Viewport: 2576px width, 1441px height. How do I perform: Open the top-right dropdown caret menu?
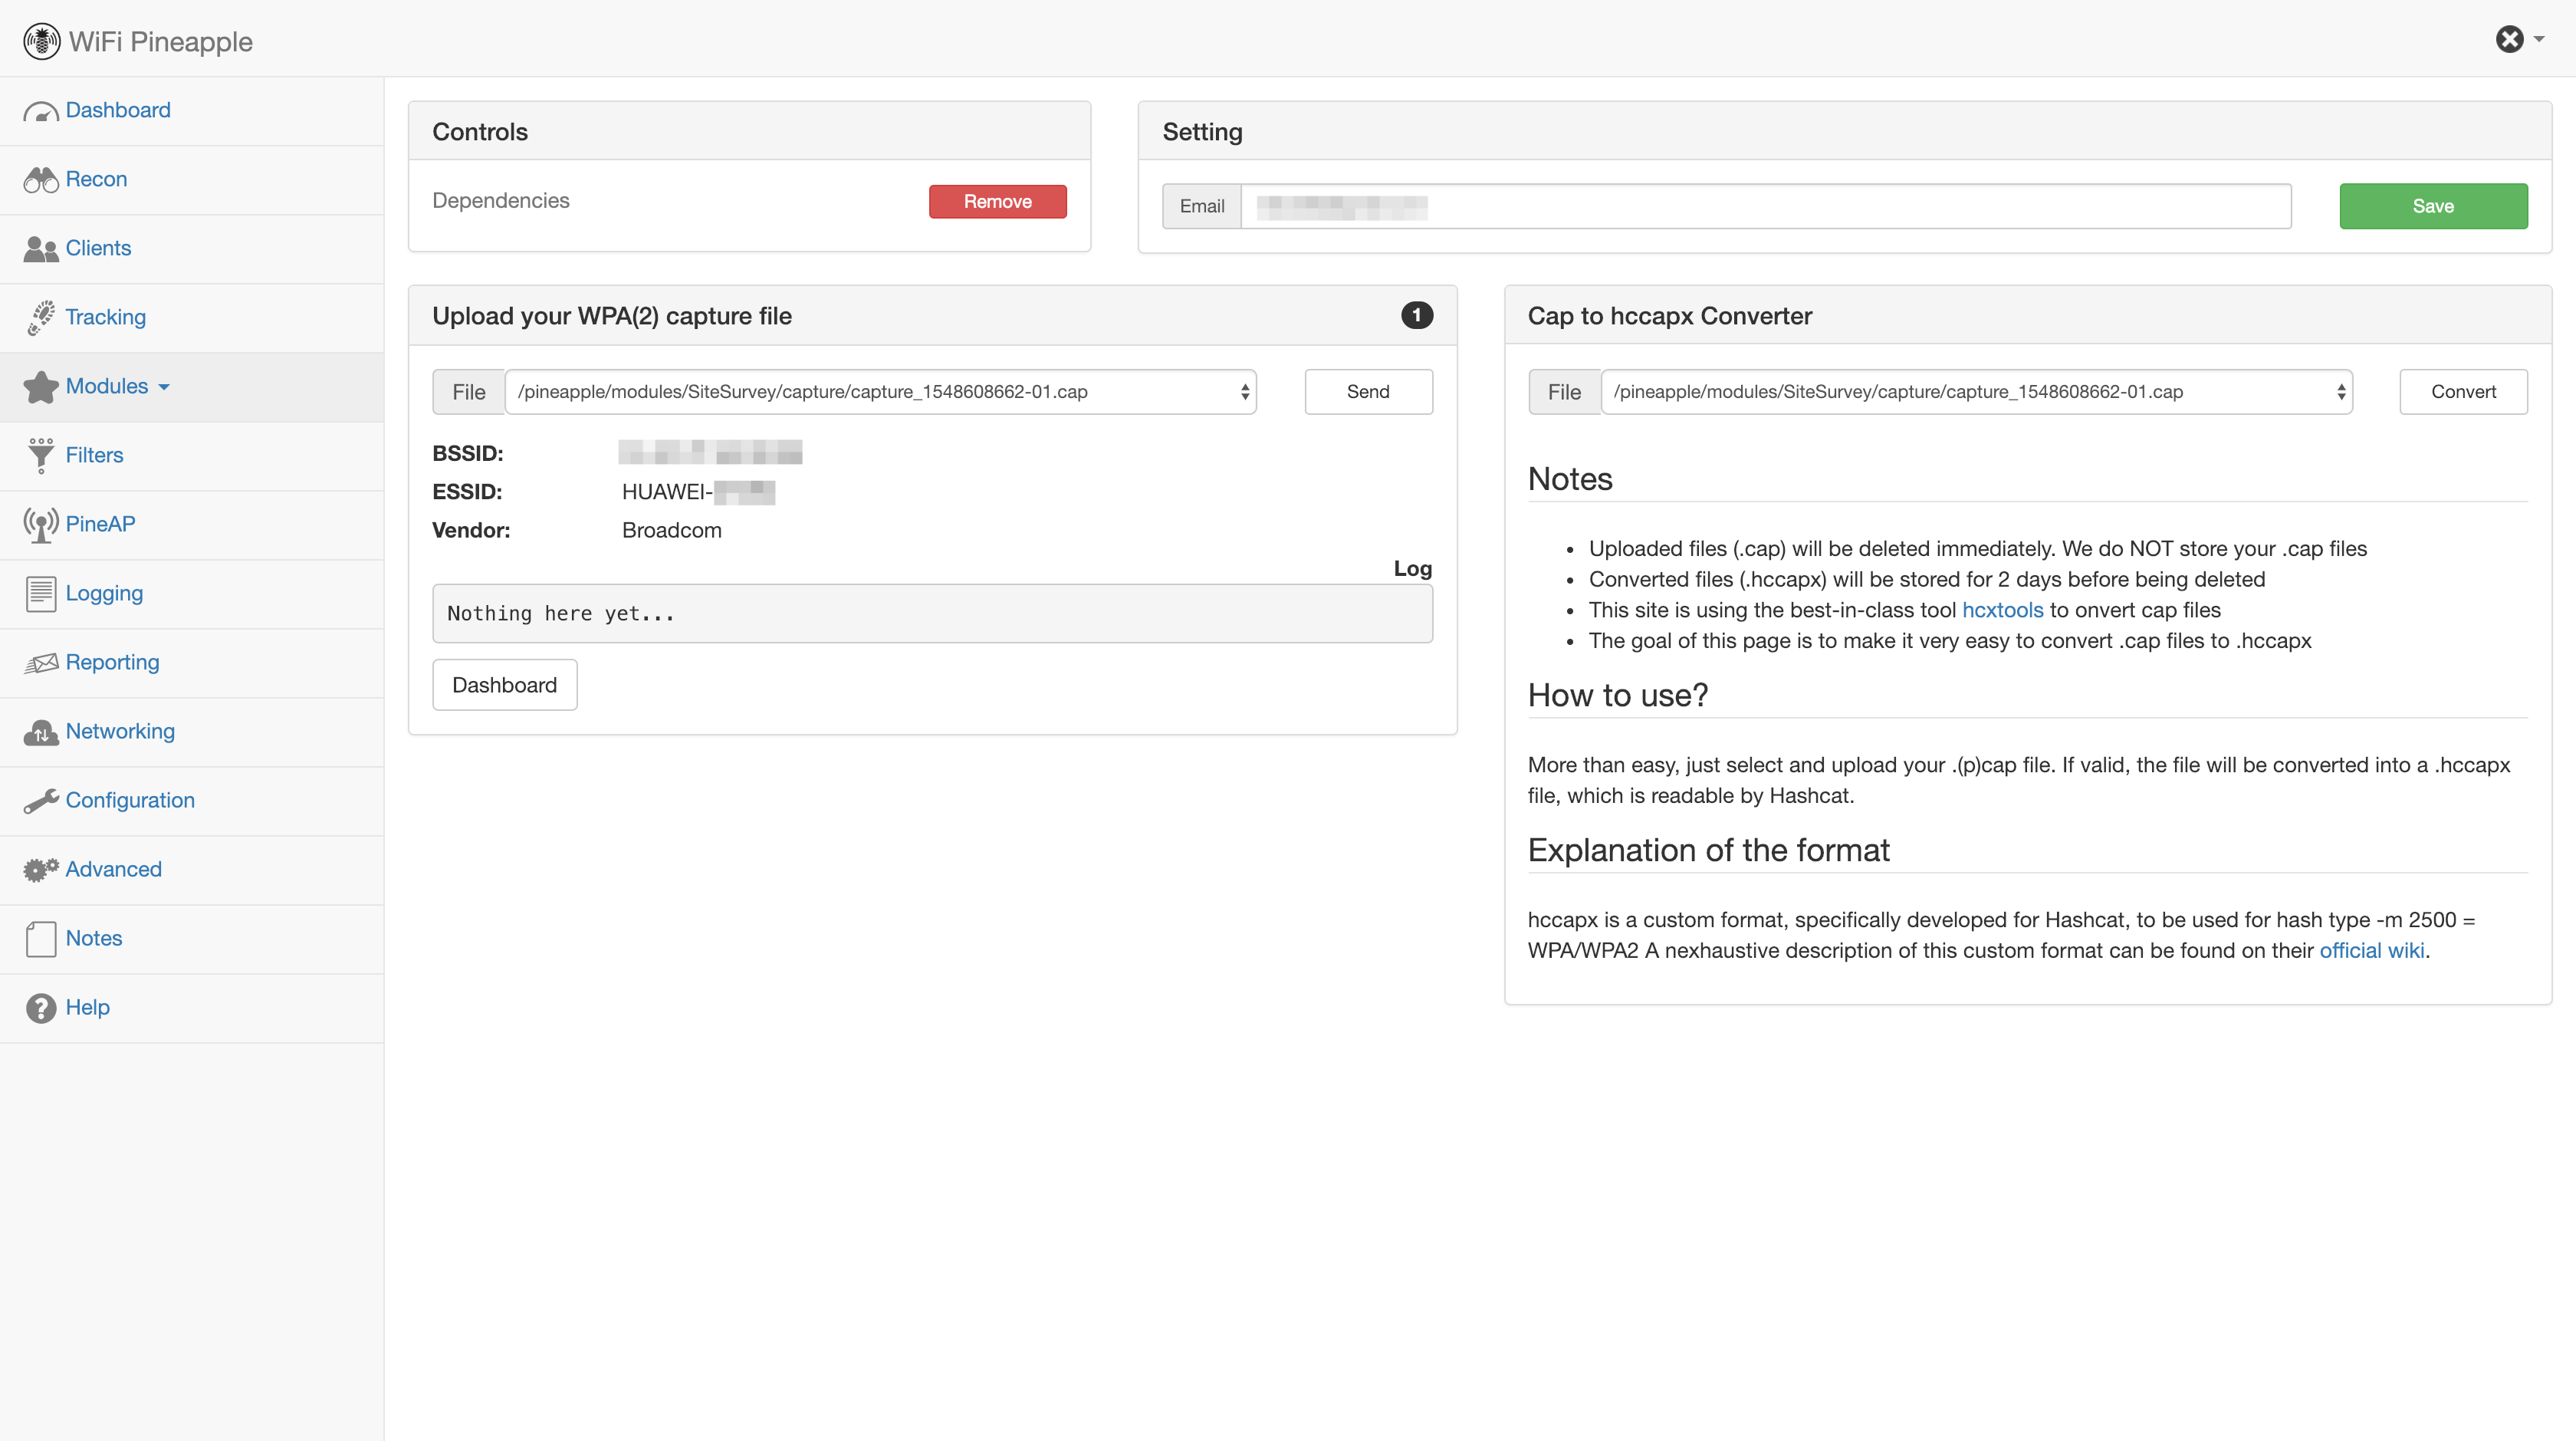(2539, 39)
